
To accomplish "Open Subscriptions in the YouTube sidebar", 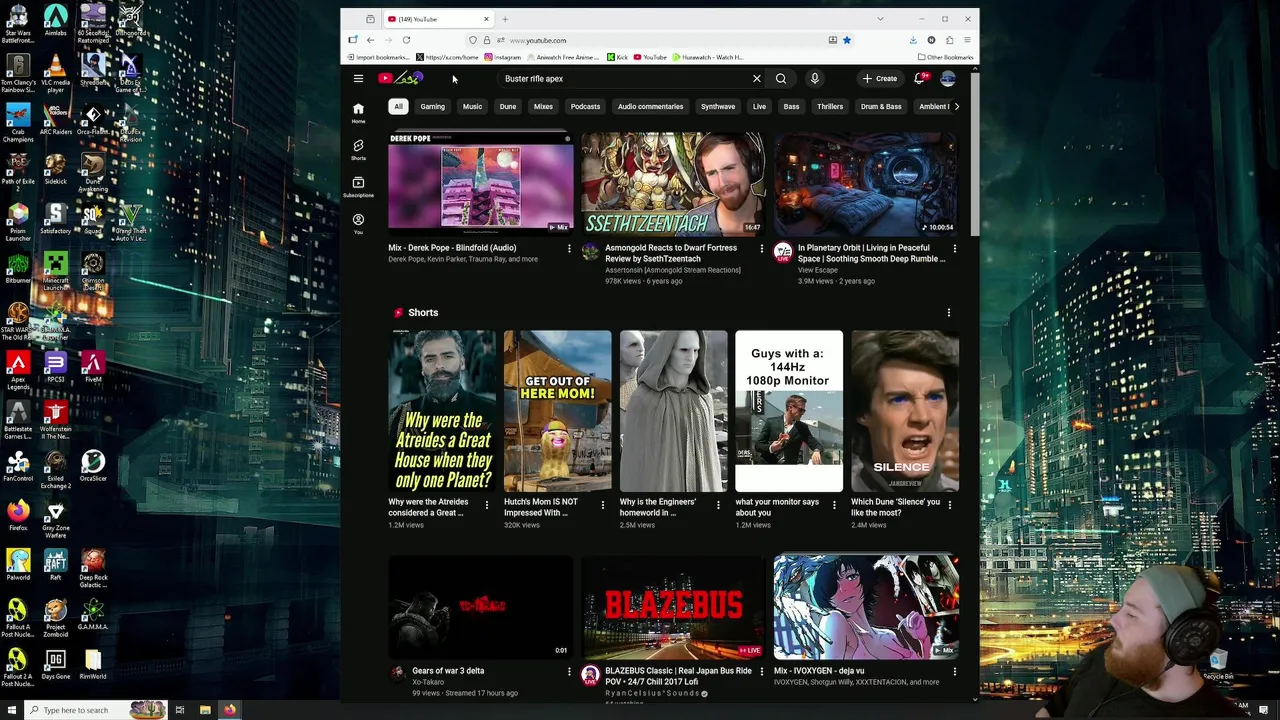I will (358, 187).
